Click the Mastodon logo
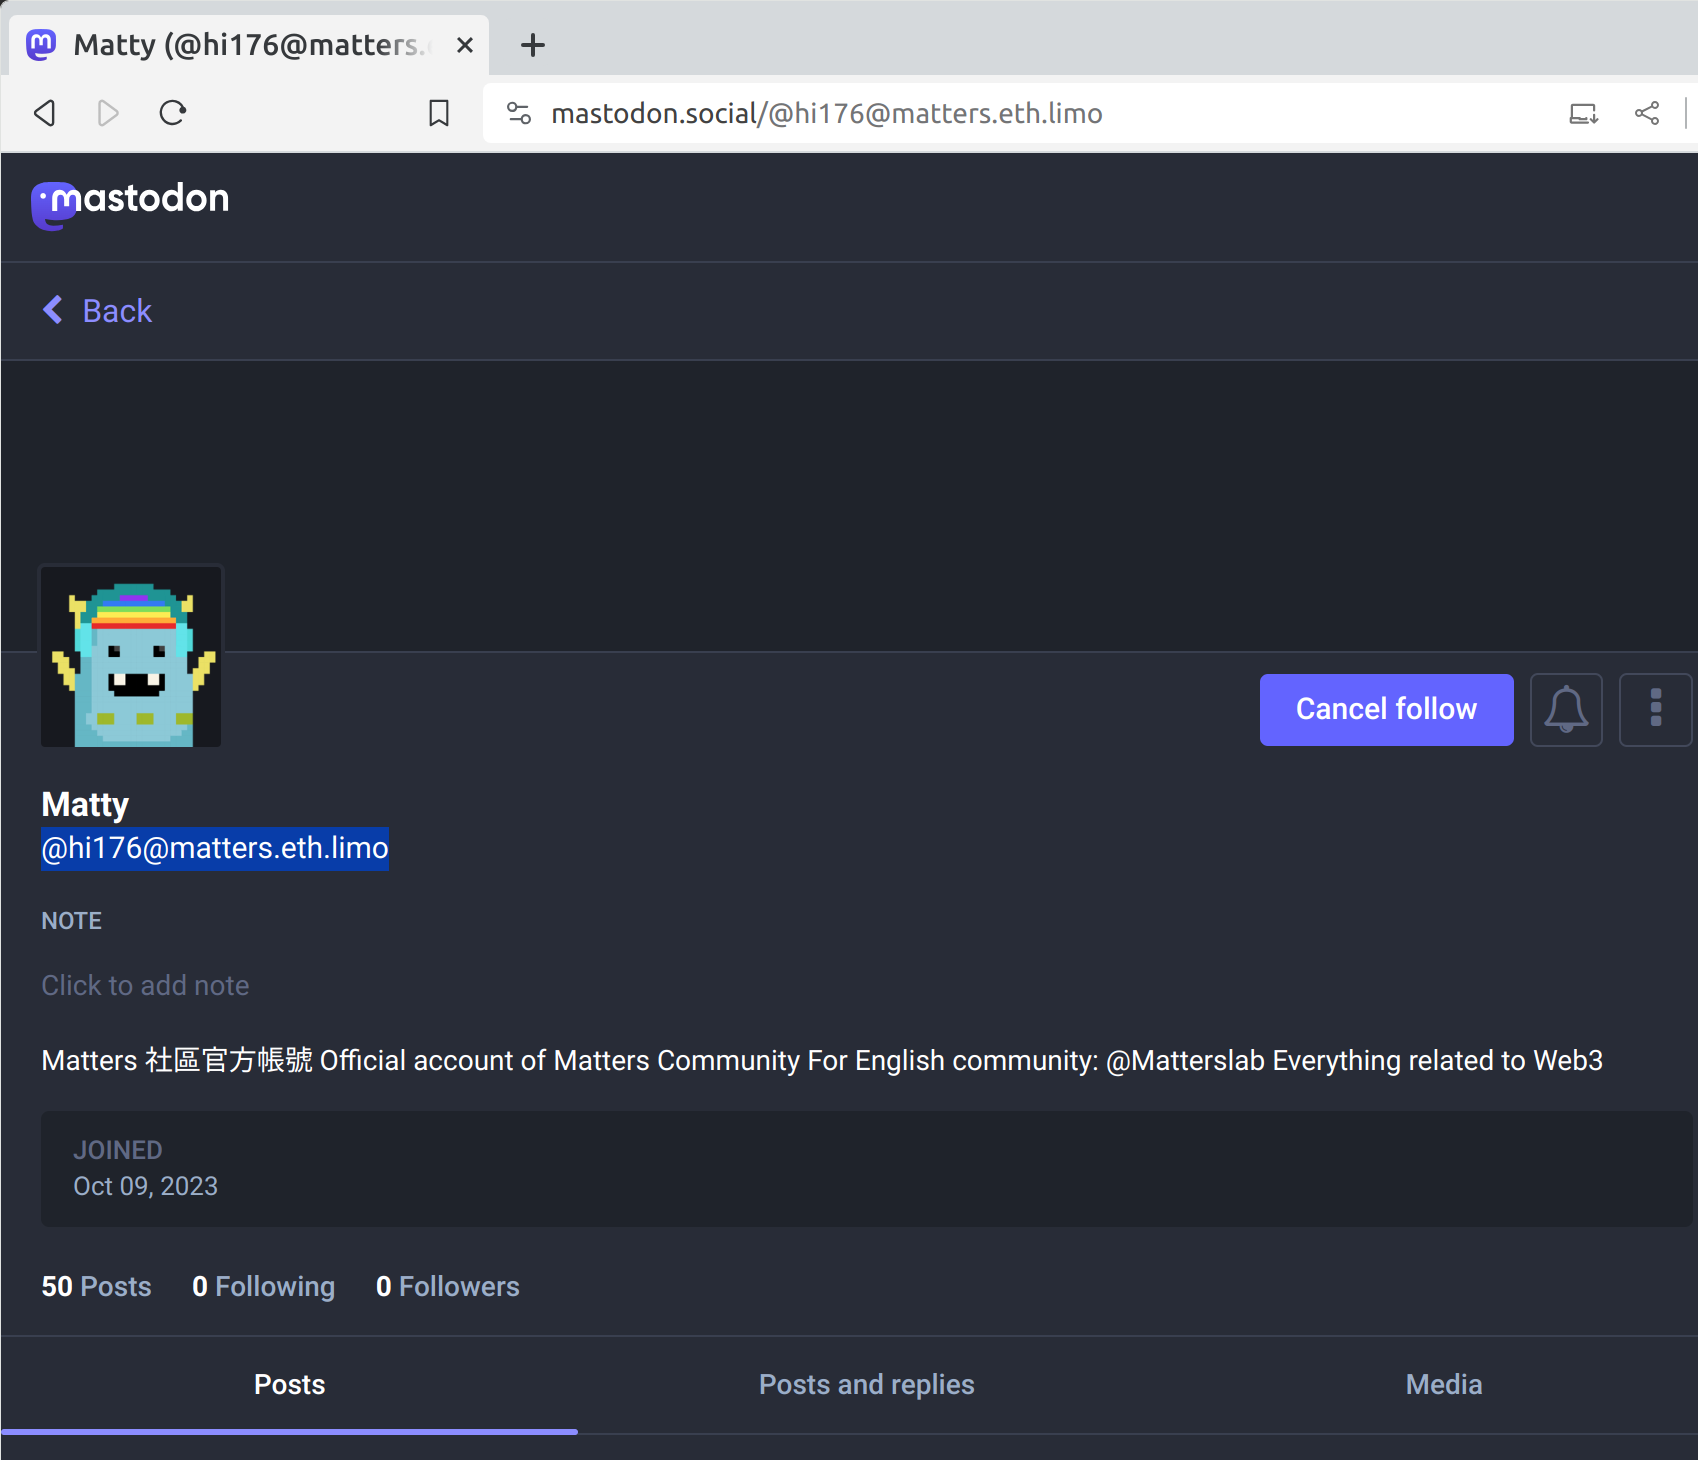The width and height of the screenshot is (1698, 1460). coord(130,205)
